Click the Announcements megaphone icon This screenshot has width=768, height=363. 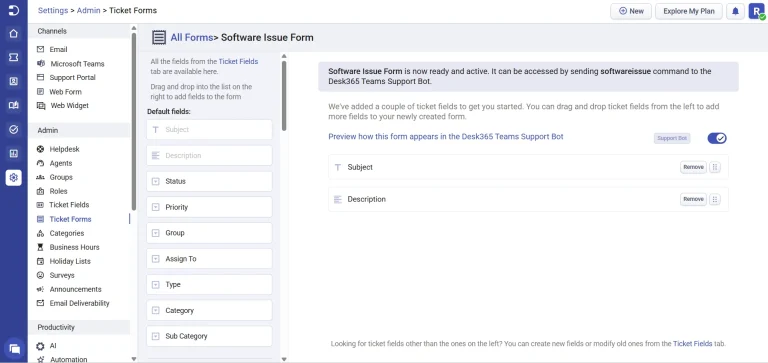pyautogui.click(x=40, y=290)
